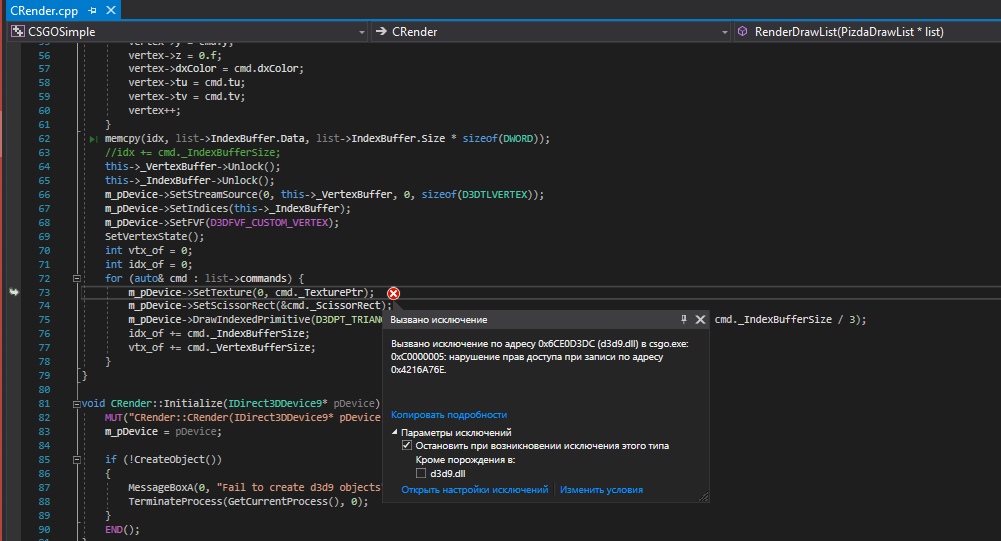Check the d3d9.dll exclusion checkbox
Viewport: 1001px width, 541px height.
[x=421, y=473]
